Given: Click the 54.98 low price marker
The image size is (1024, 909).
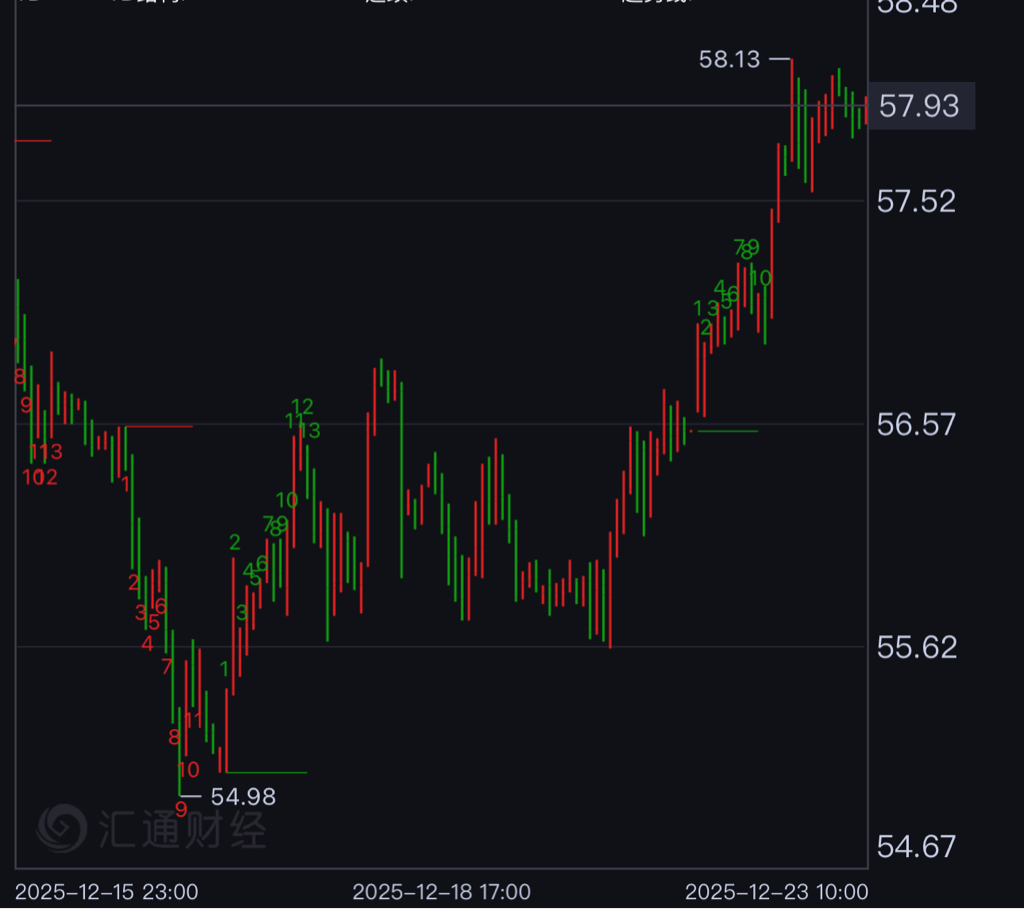Looking at the screenshot, I should click(x=243, y=797).
